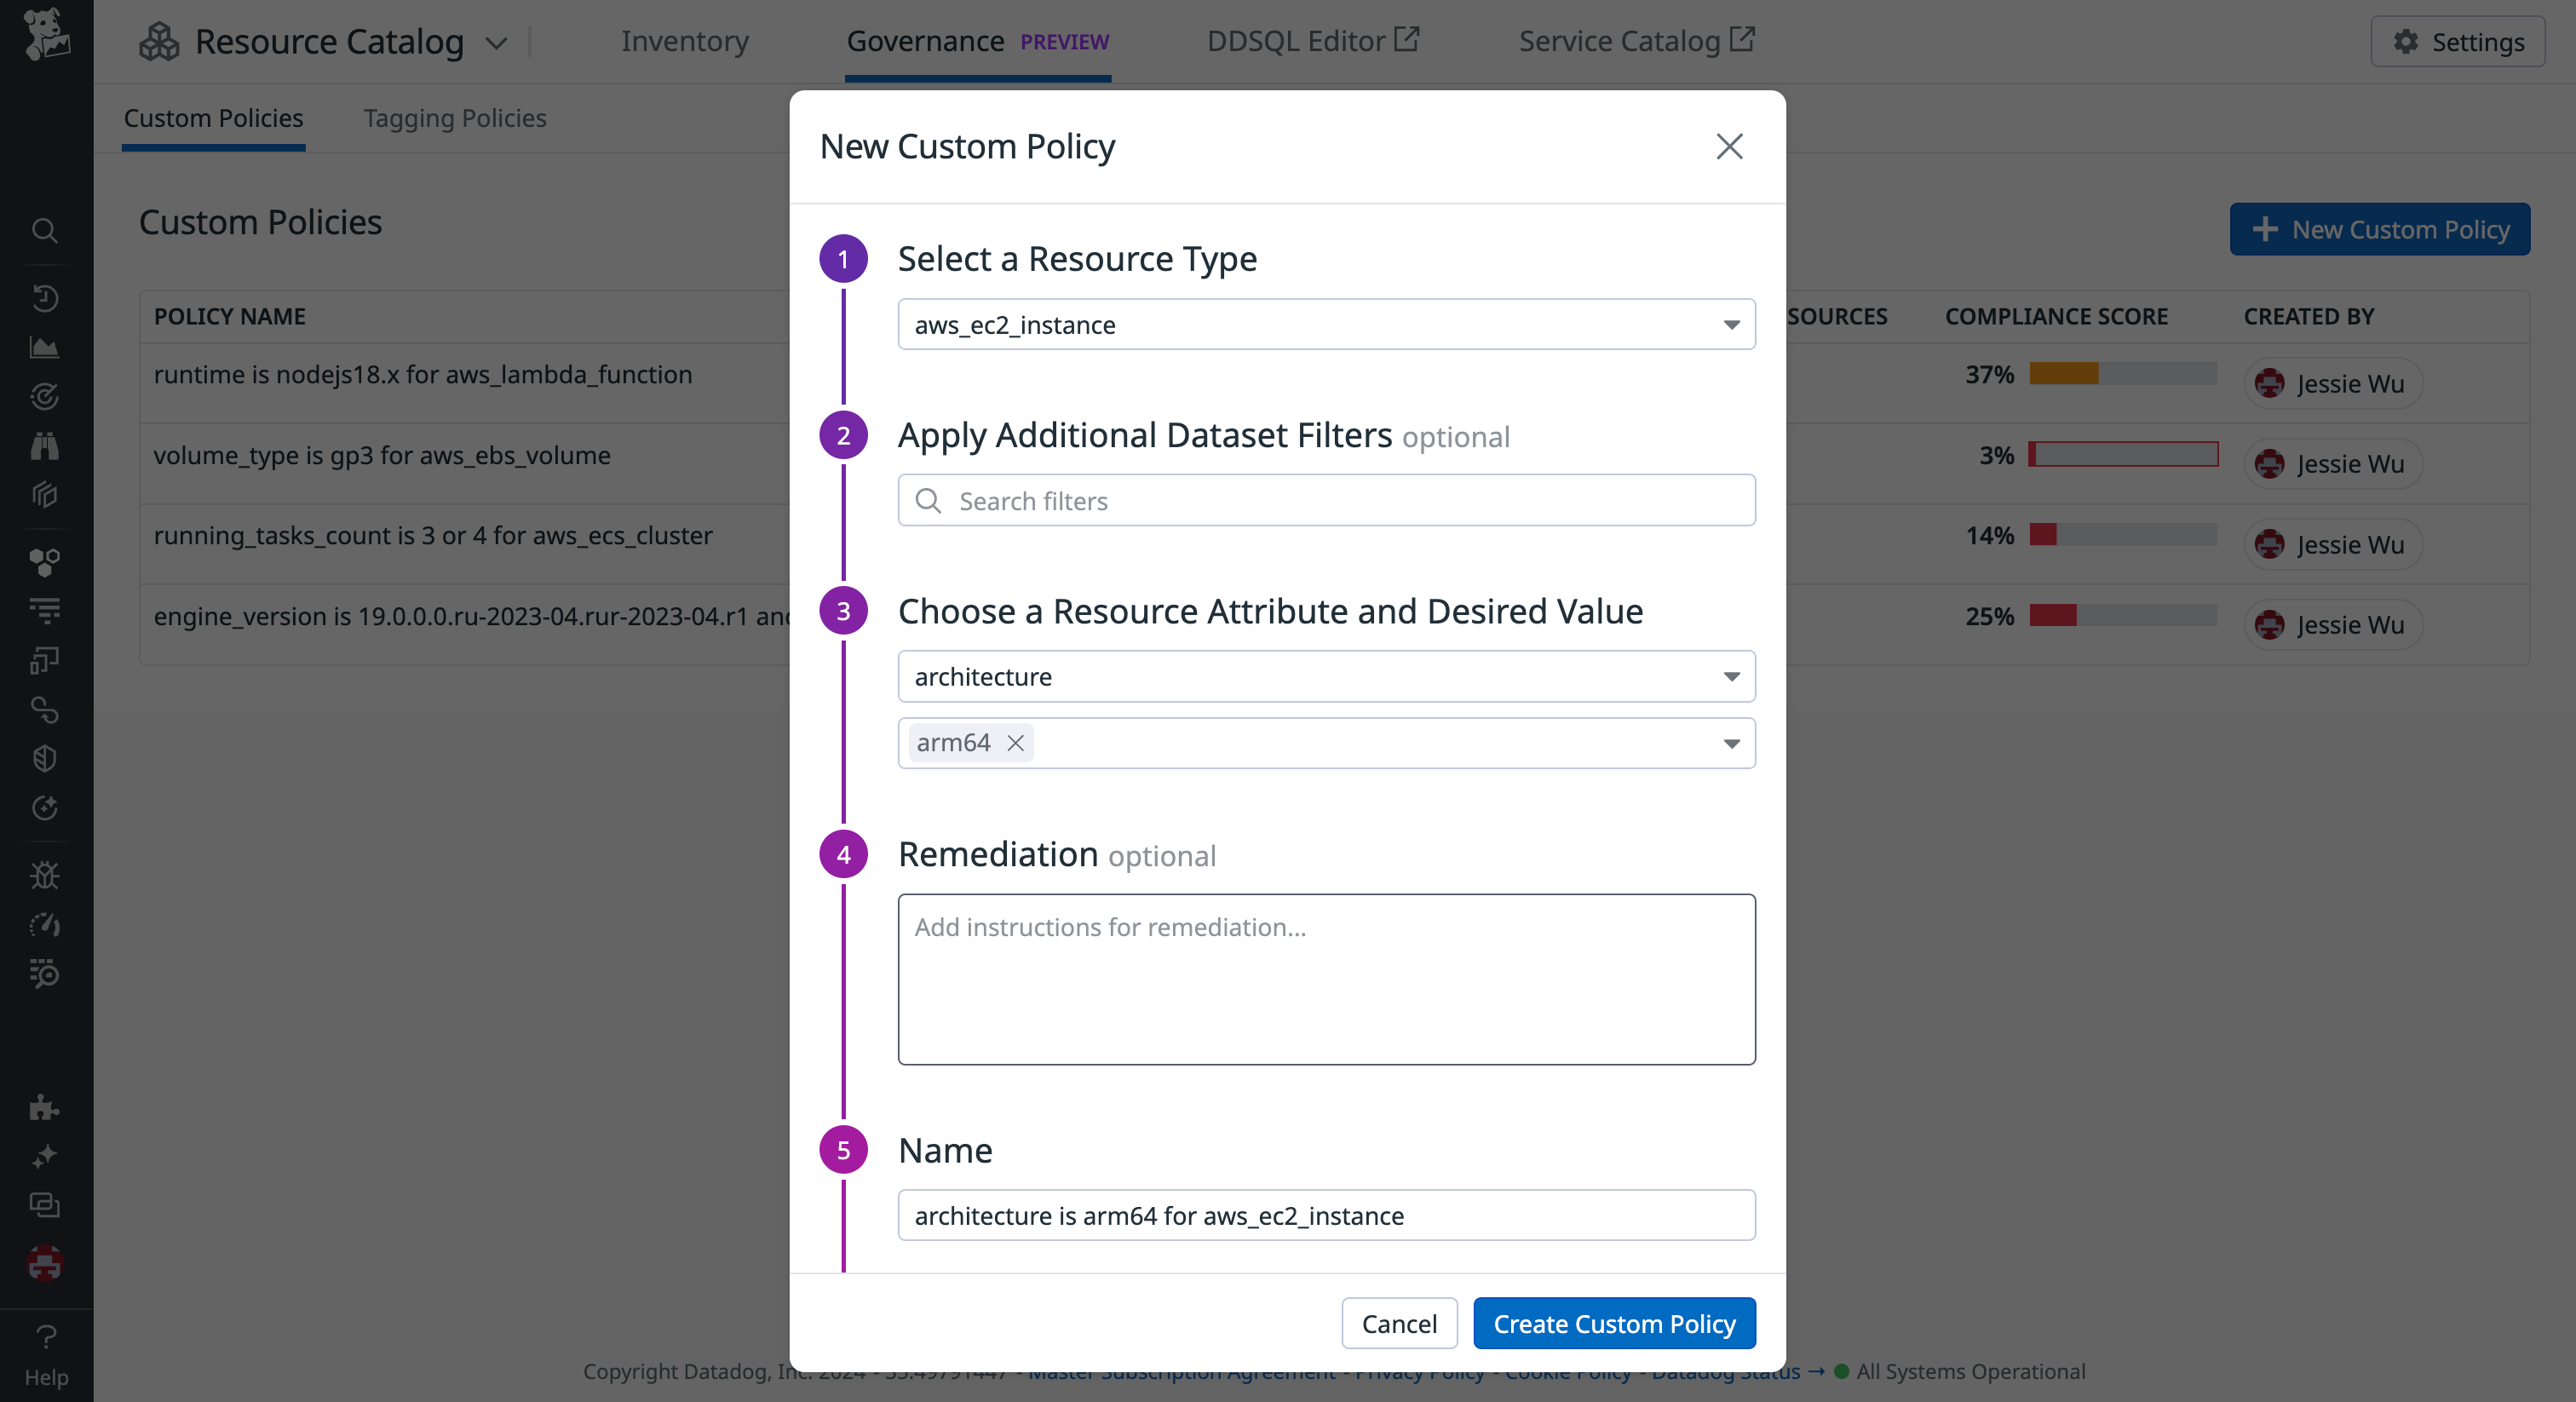Viewport: 2576px width, 1402px height.
Task: Expand the Resource Catalog chevron
Action: pyautogui.click(x=497, y=42)
